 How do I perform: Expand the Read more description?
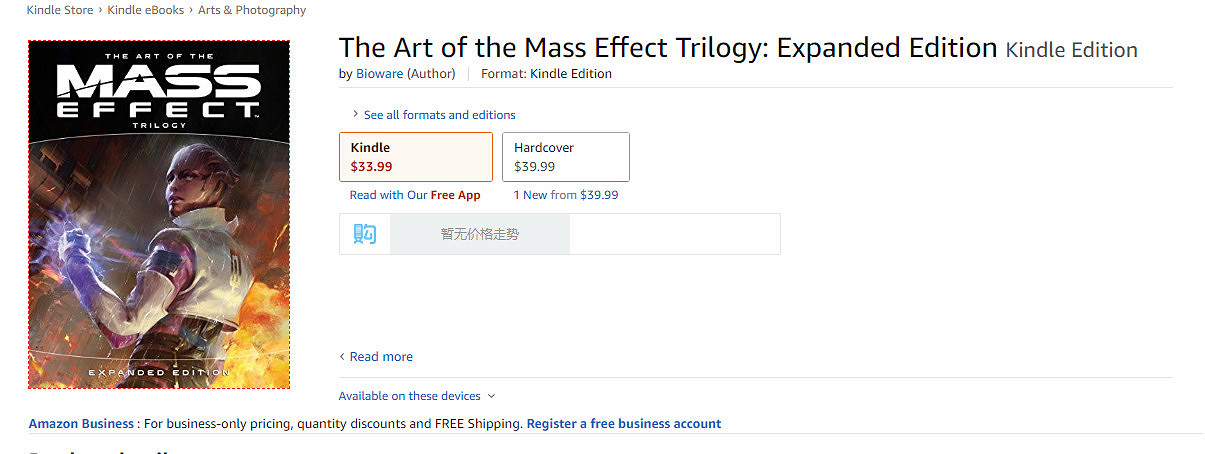point(381,357)
